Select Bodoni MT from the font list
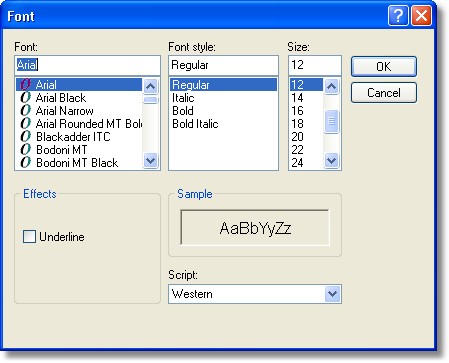Screen dimensions: 449x363 tap(62, 150)
